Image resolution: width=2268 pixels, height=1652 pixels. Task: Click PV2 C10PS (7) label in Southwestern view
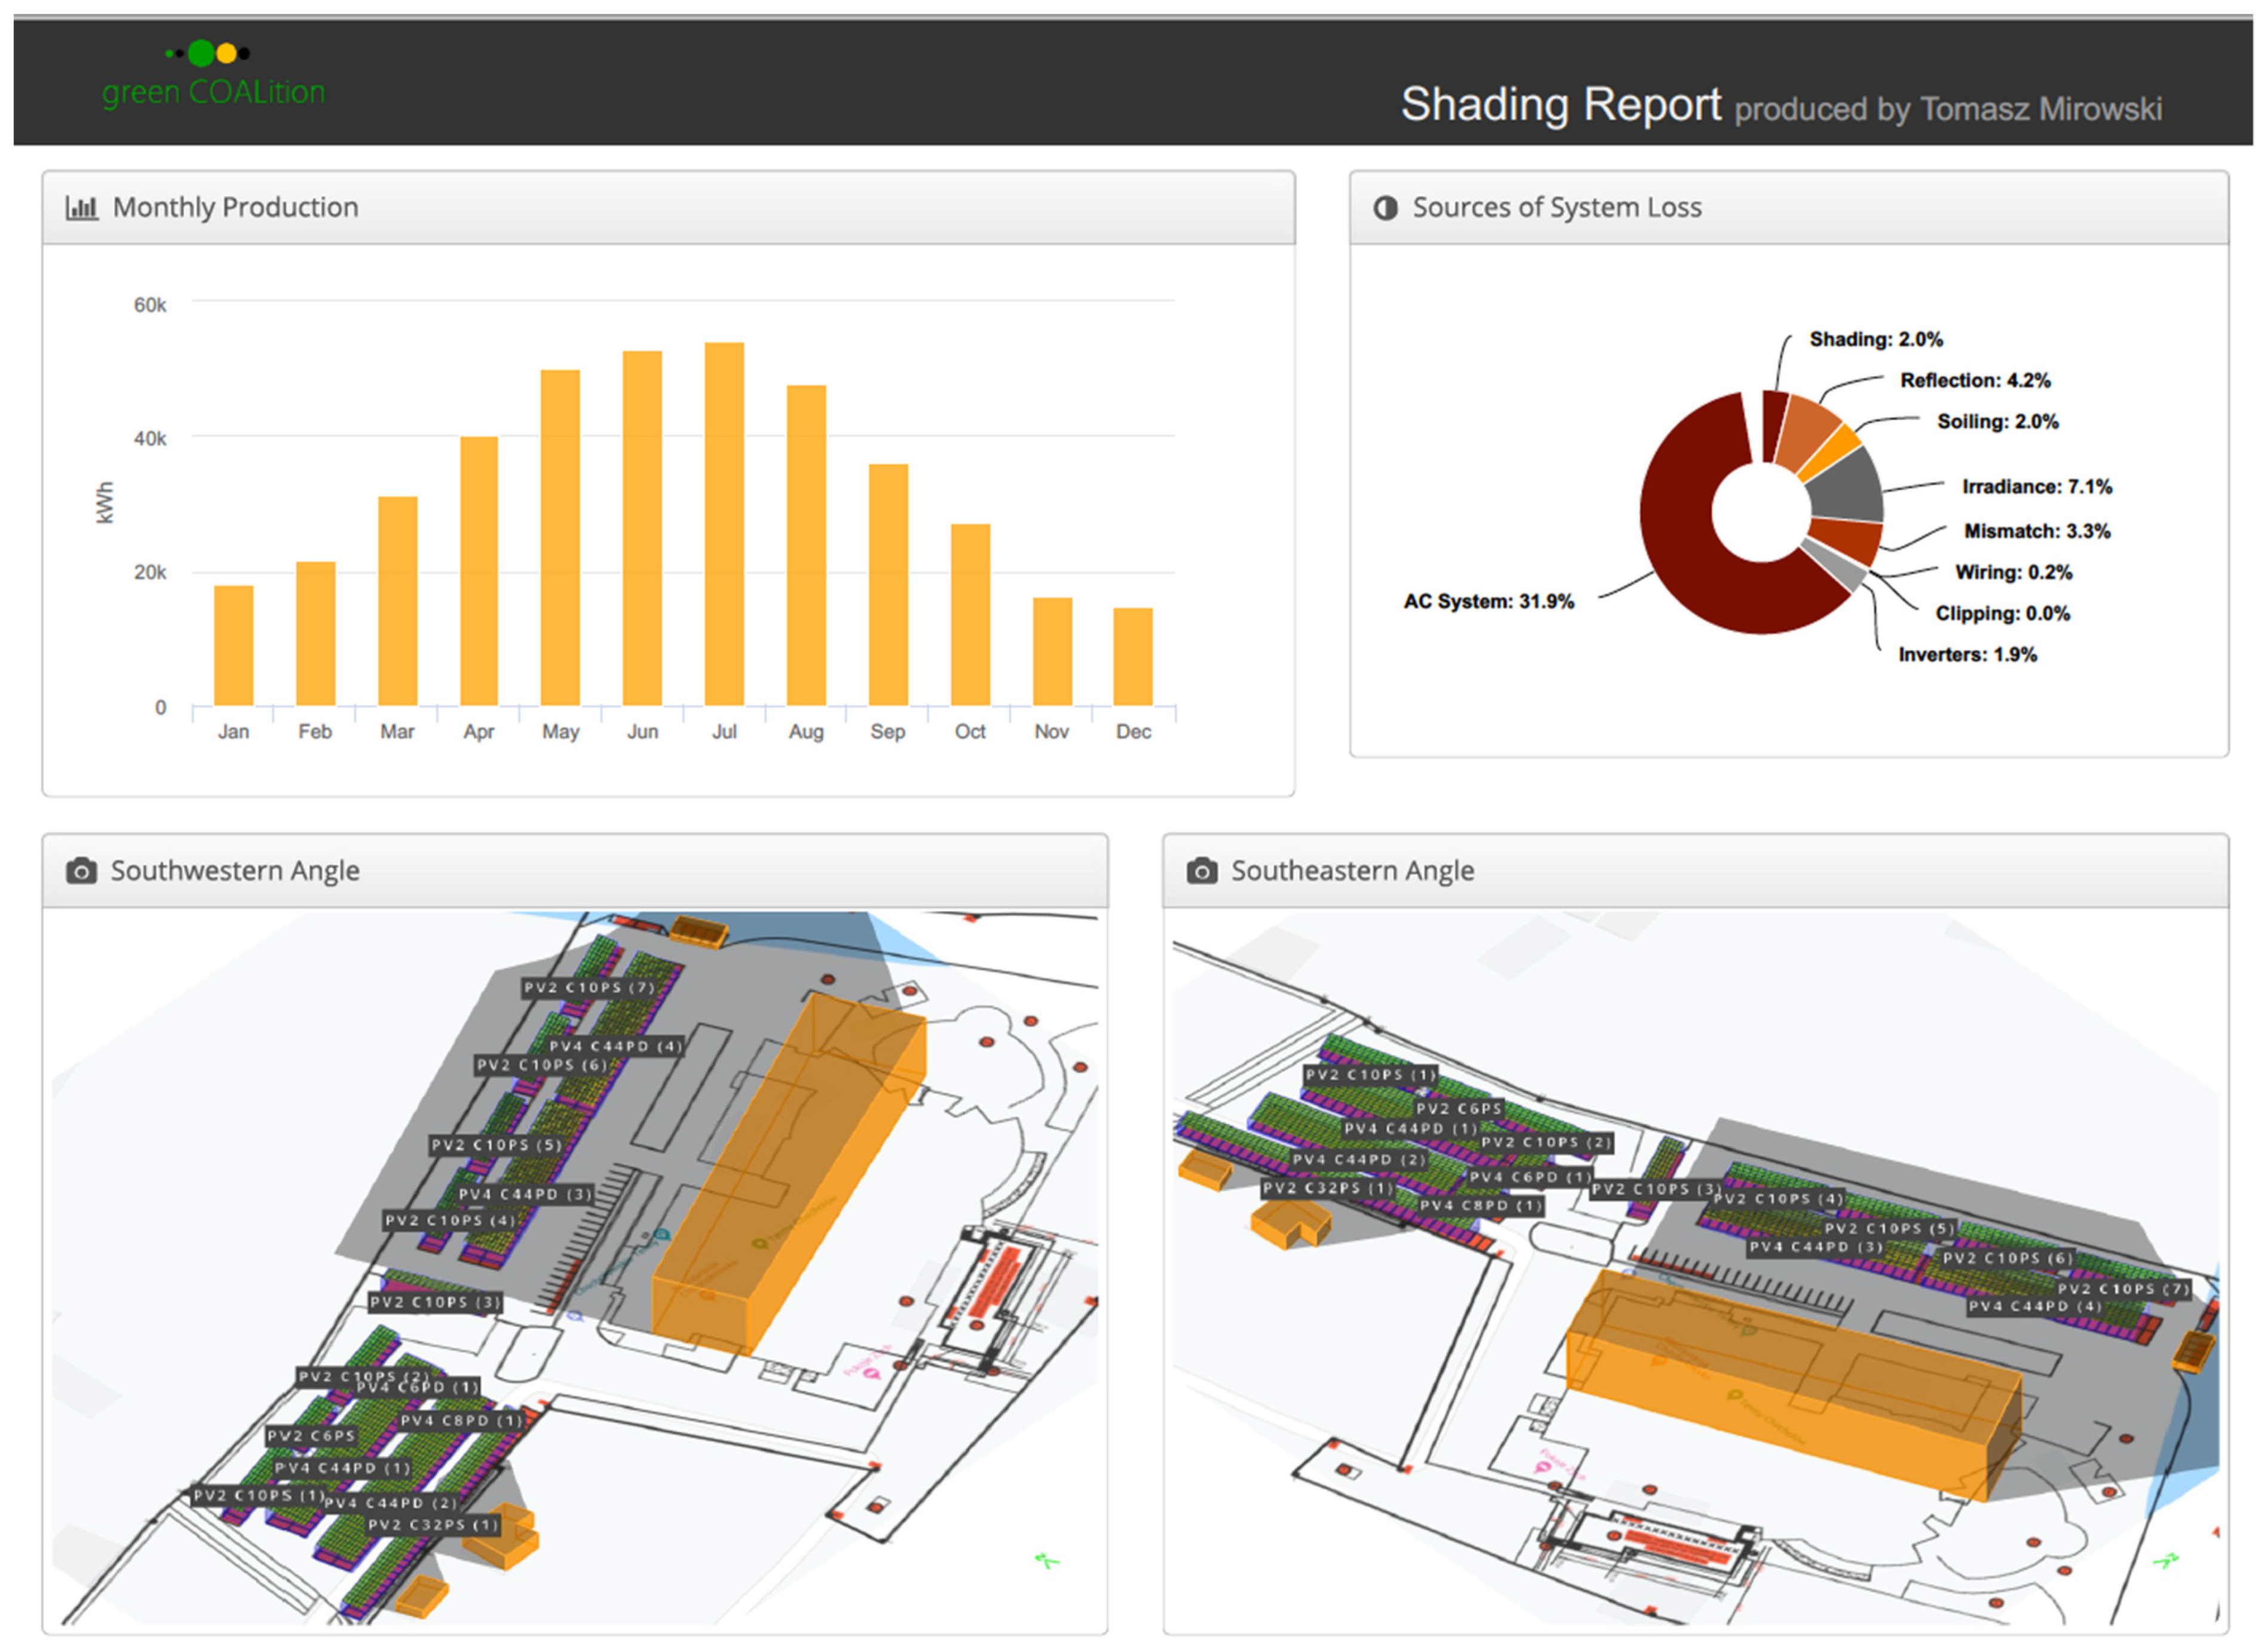pyautogui.click(x=589, y=988)
